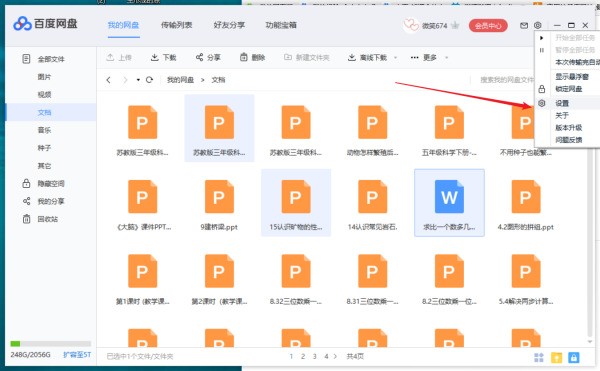
Task: Open the 会员中心 button
Action: coord(488,26)
